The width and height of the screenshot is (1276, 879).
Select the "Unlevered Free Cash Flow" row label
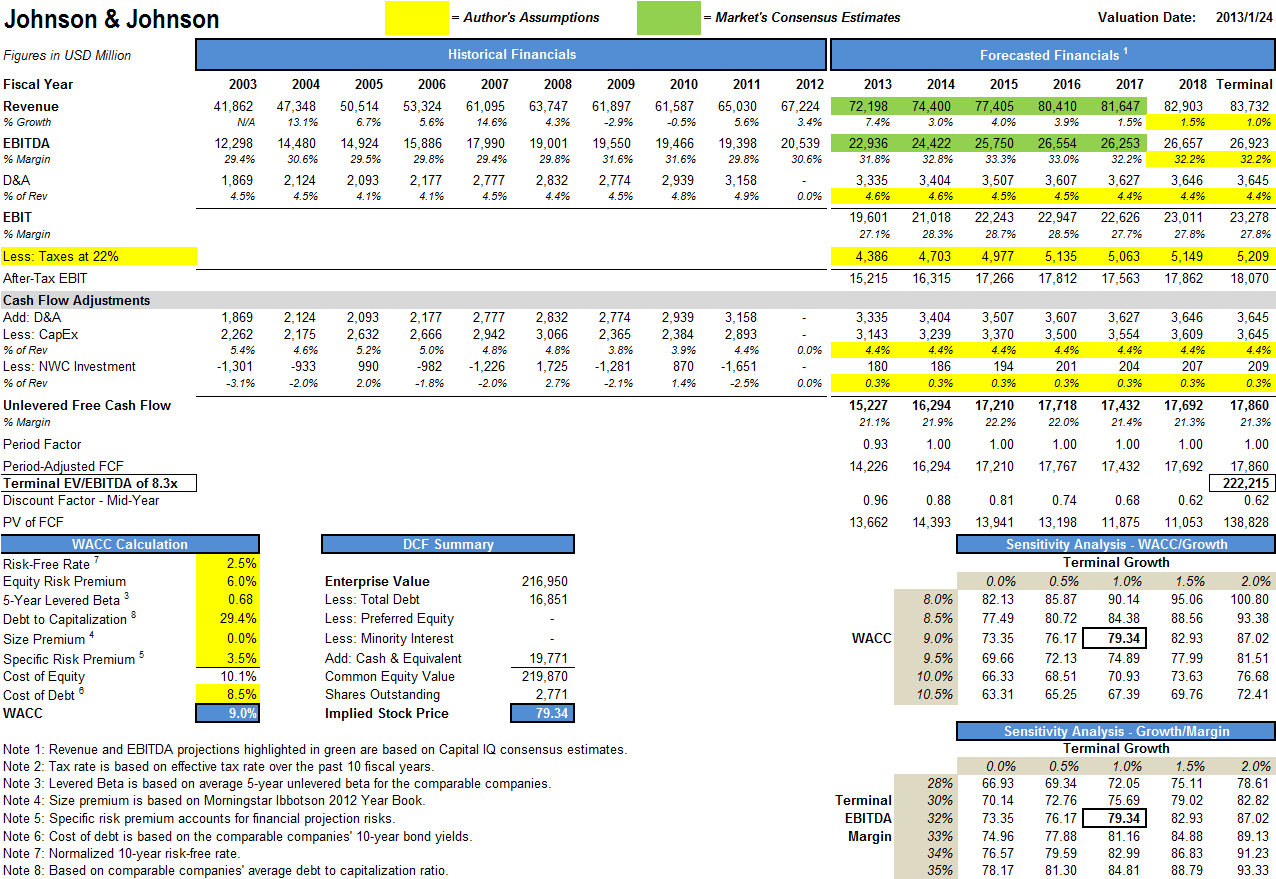point(87,405)
